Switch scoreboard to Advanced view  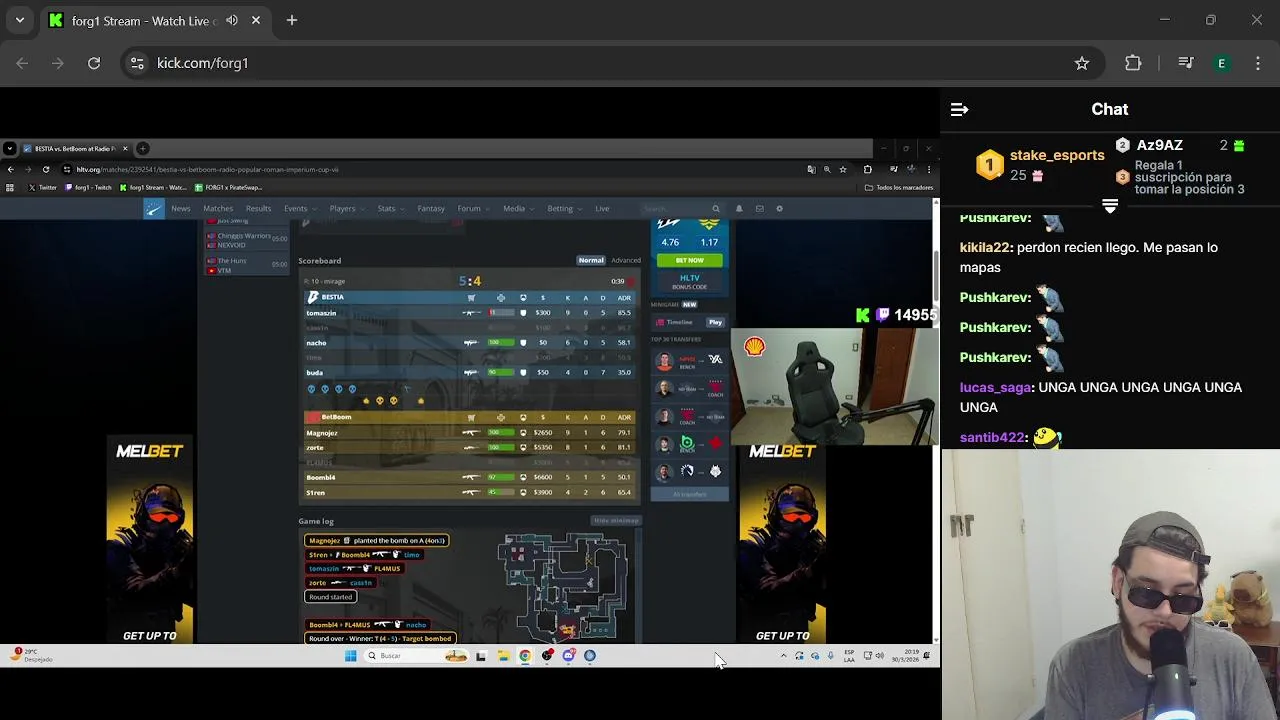(x=626, y=260)
